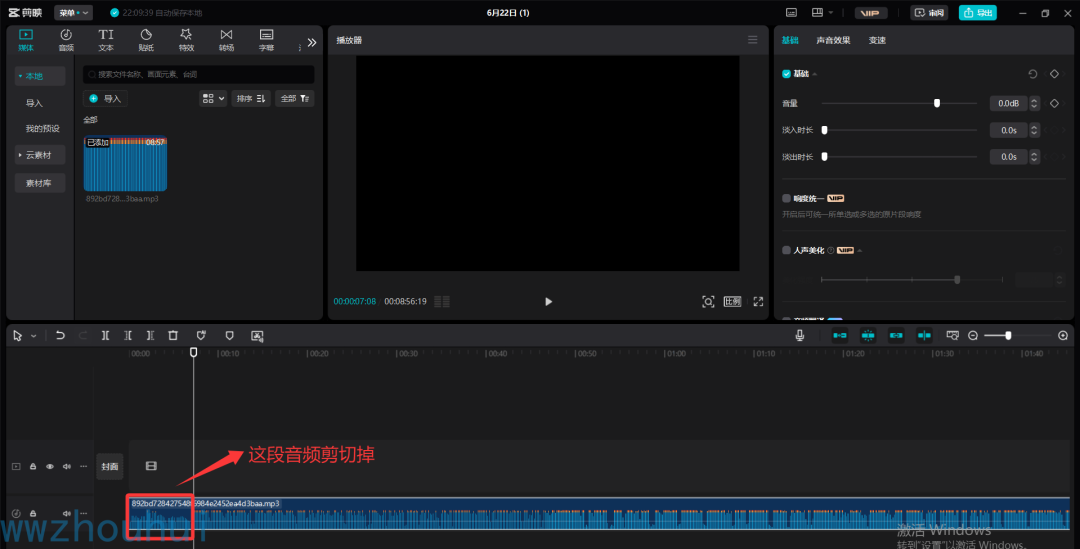Expand the 云素材 cloud materials tree item
Image resolution: width=1080 pixels, height=549 pixels.
[40, 155]
